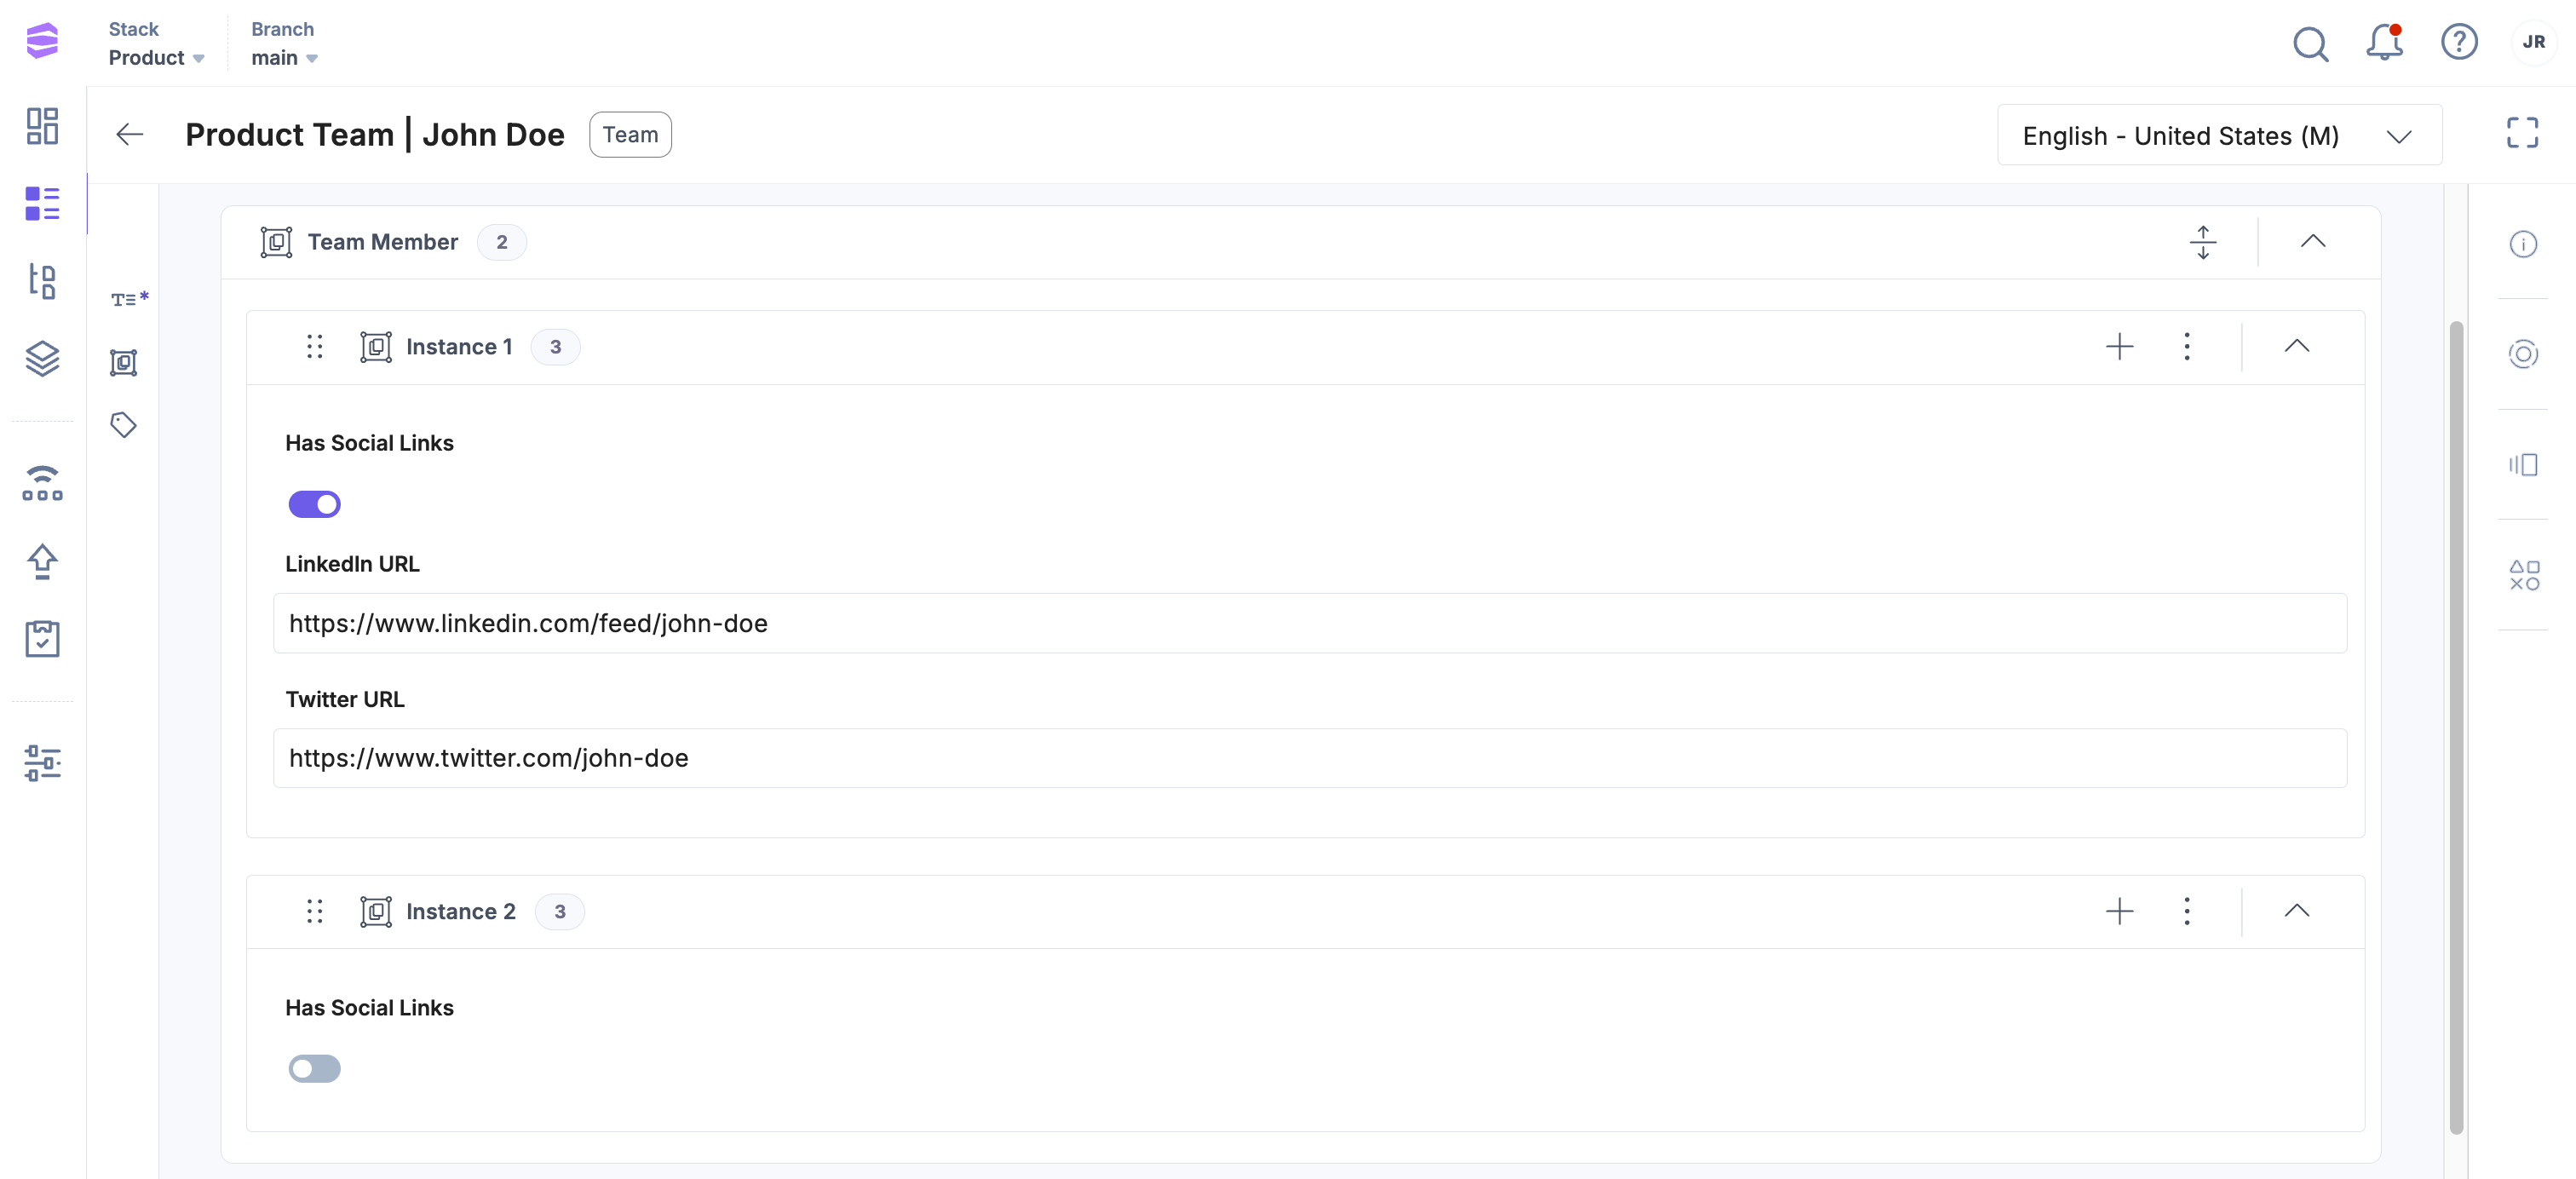Open the entry information panel icon
This screenshot has height=1179, width=2576.
2523,244
